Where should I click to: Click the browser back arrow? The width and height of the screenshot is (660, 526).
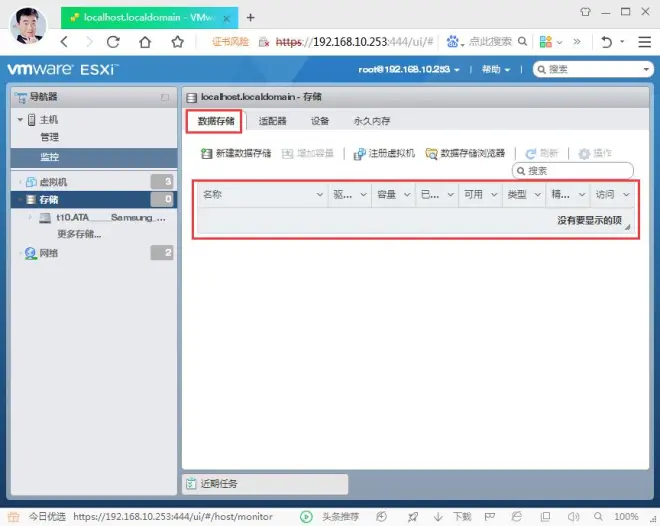click(x=65, y=42)
